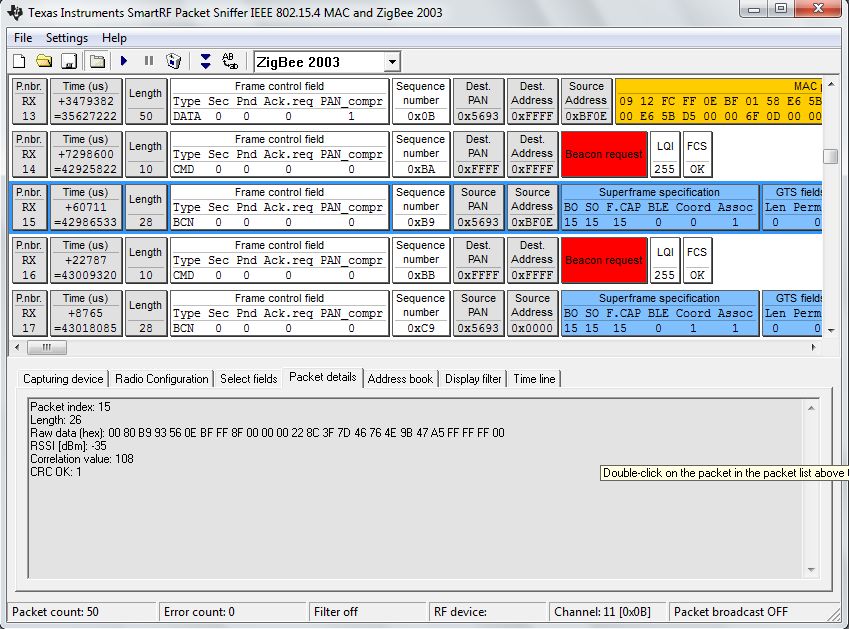Click the Superframe specification field of packet 17

660,313
